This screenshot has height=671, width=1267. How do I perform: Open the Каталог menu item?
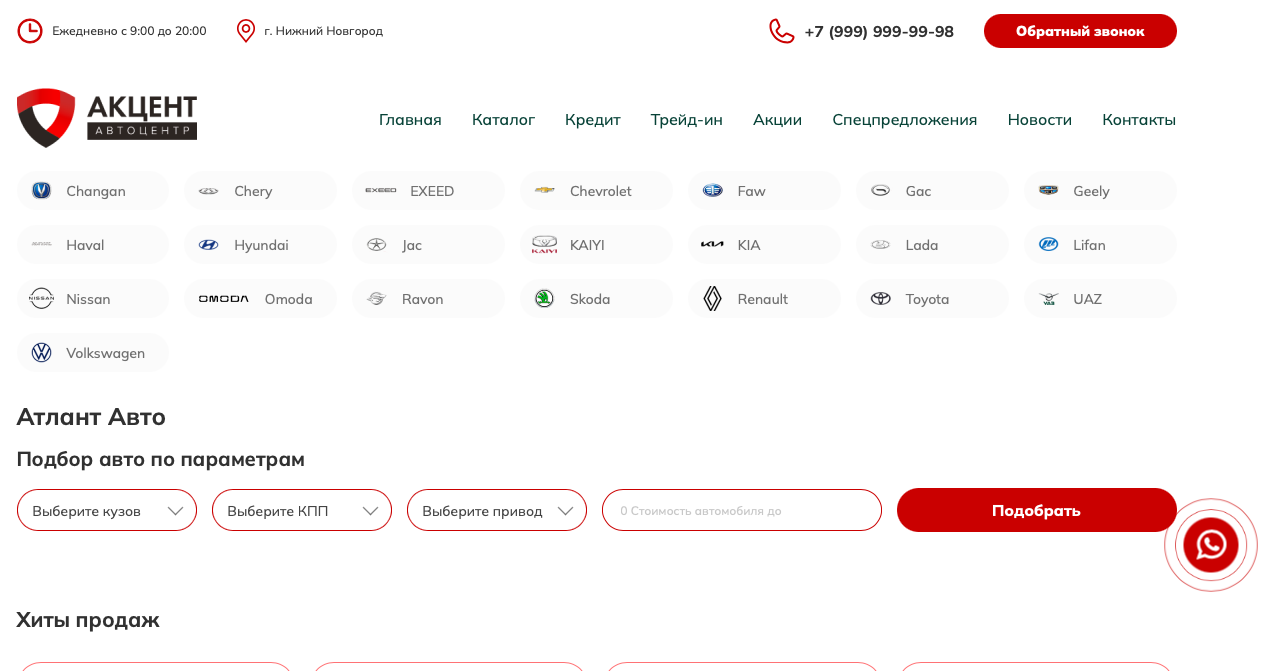tap(503, 120)
